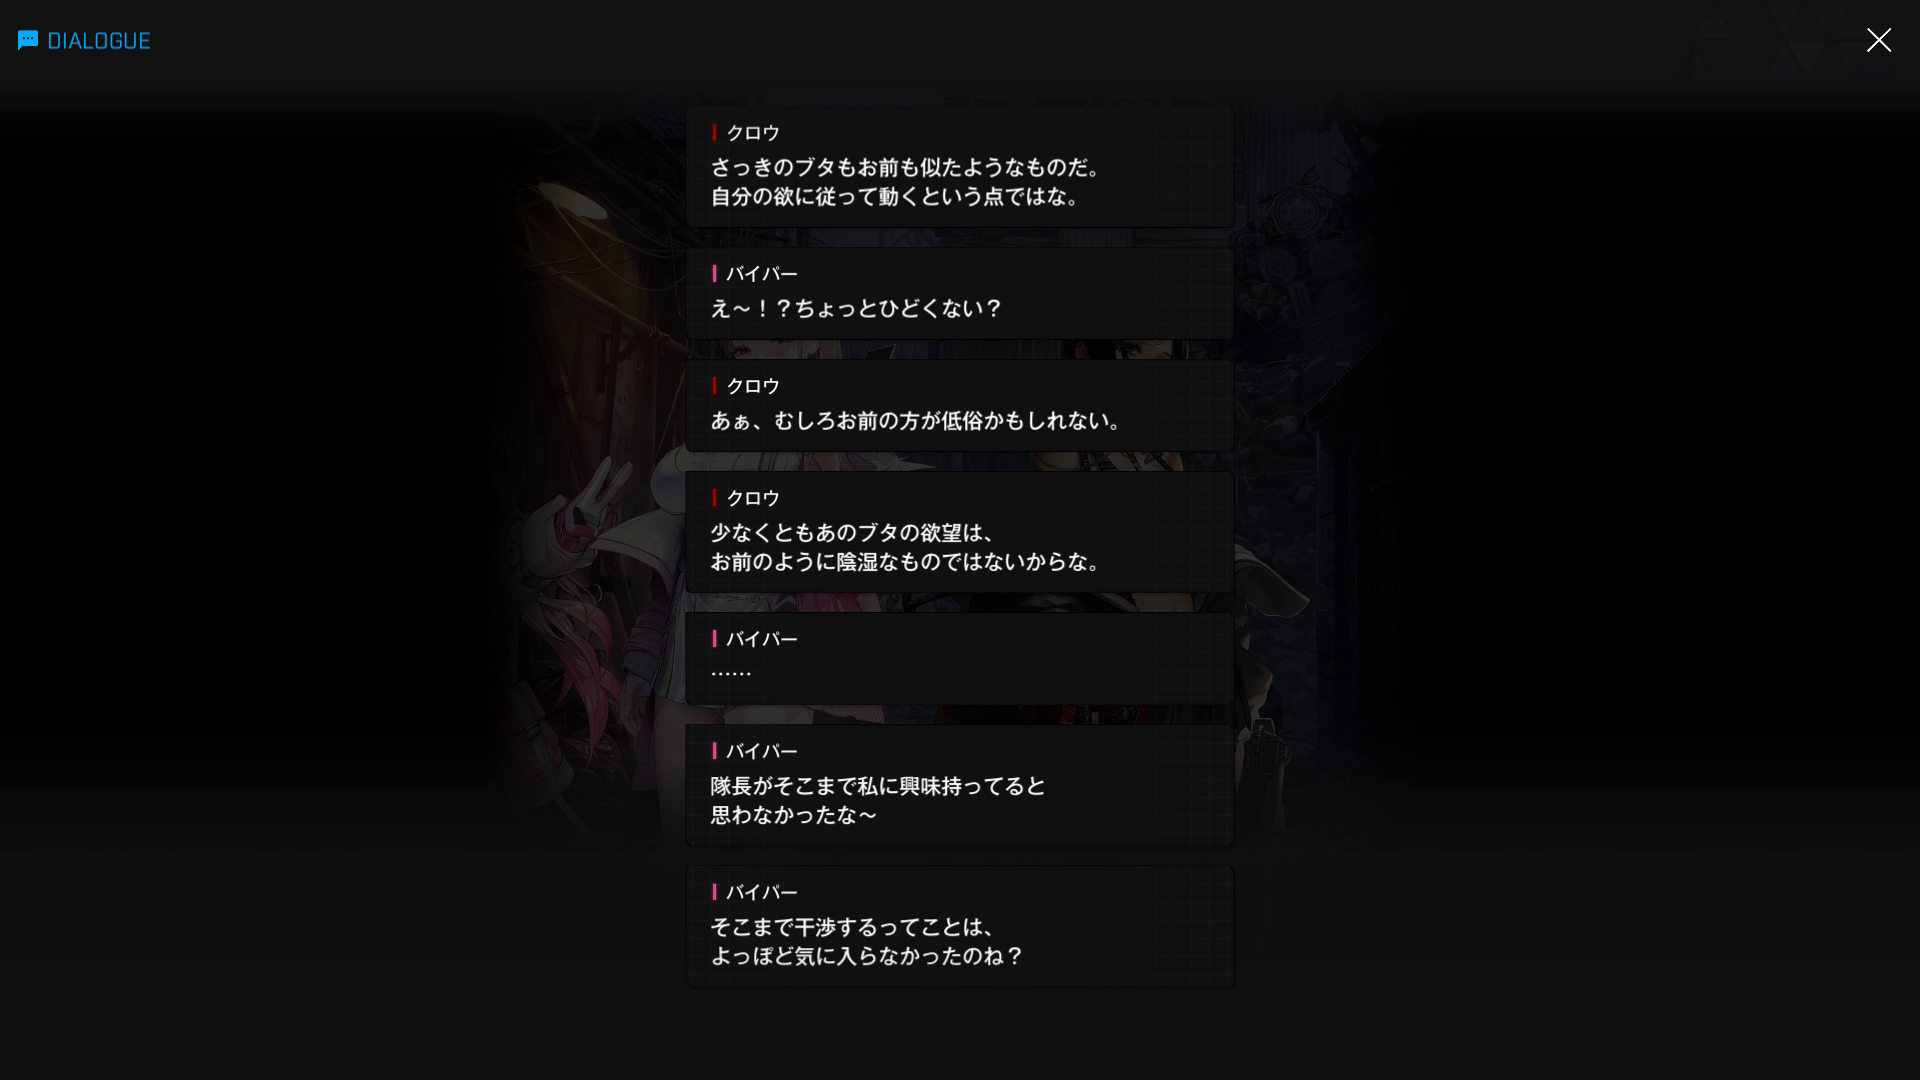Click pink marker beside first バイパー name
Screen dimensions: 1920x1080
click(x=714, y=274)
